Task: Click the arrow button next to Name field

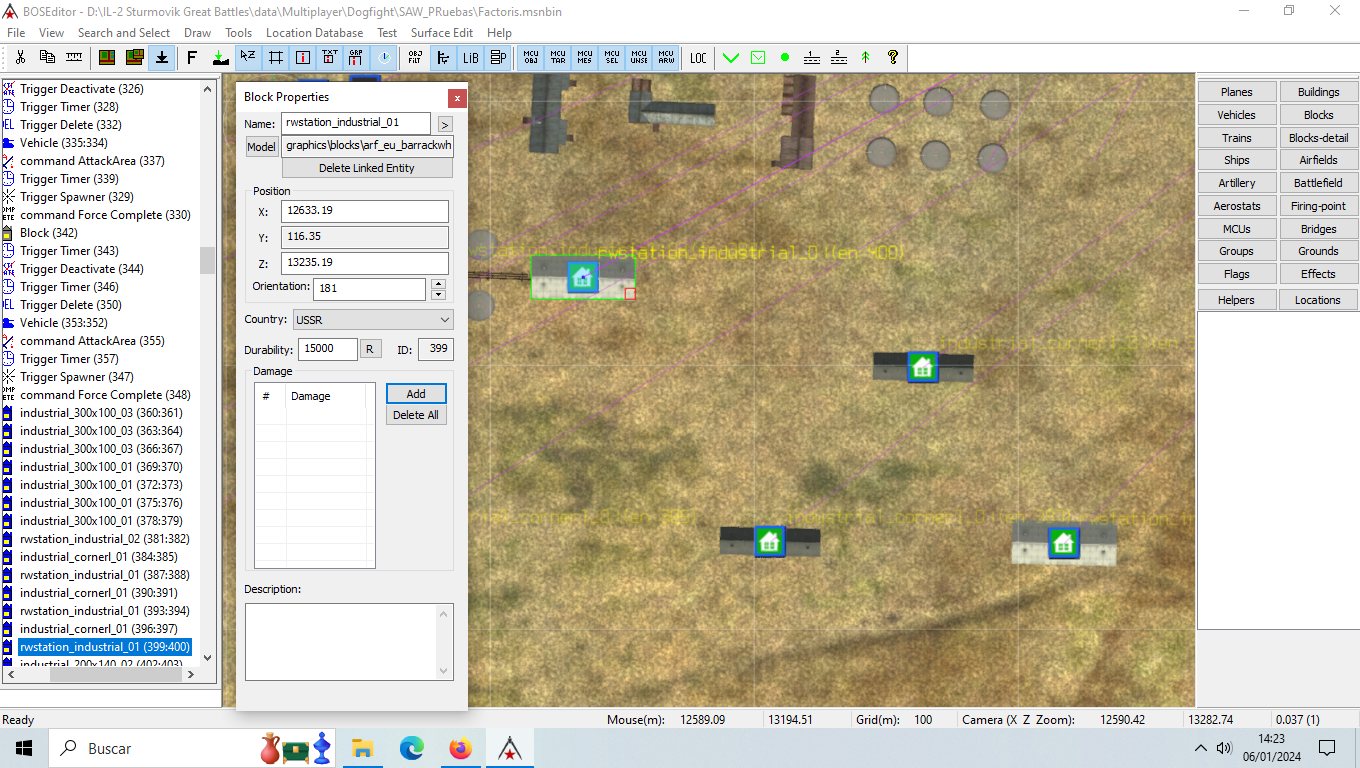Action: [x=445, y=124]
